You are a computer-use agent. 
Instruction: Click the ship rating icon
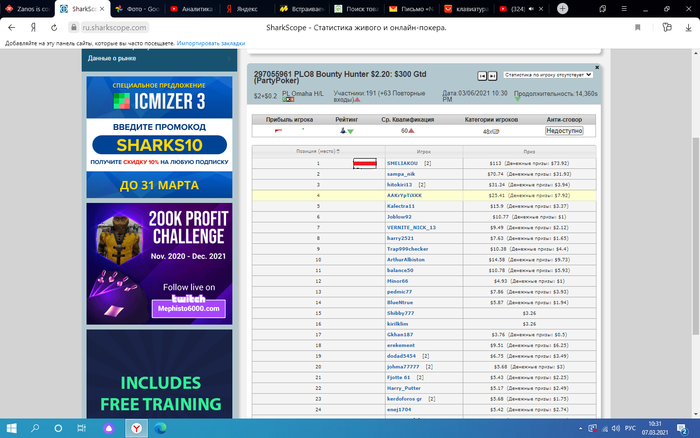[x=343, y=131]
